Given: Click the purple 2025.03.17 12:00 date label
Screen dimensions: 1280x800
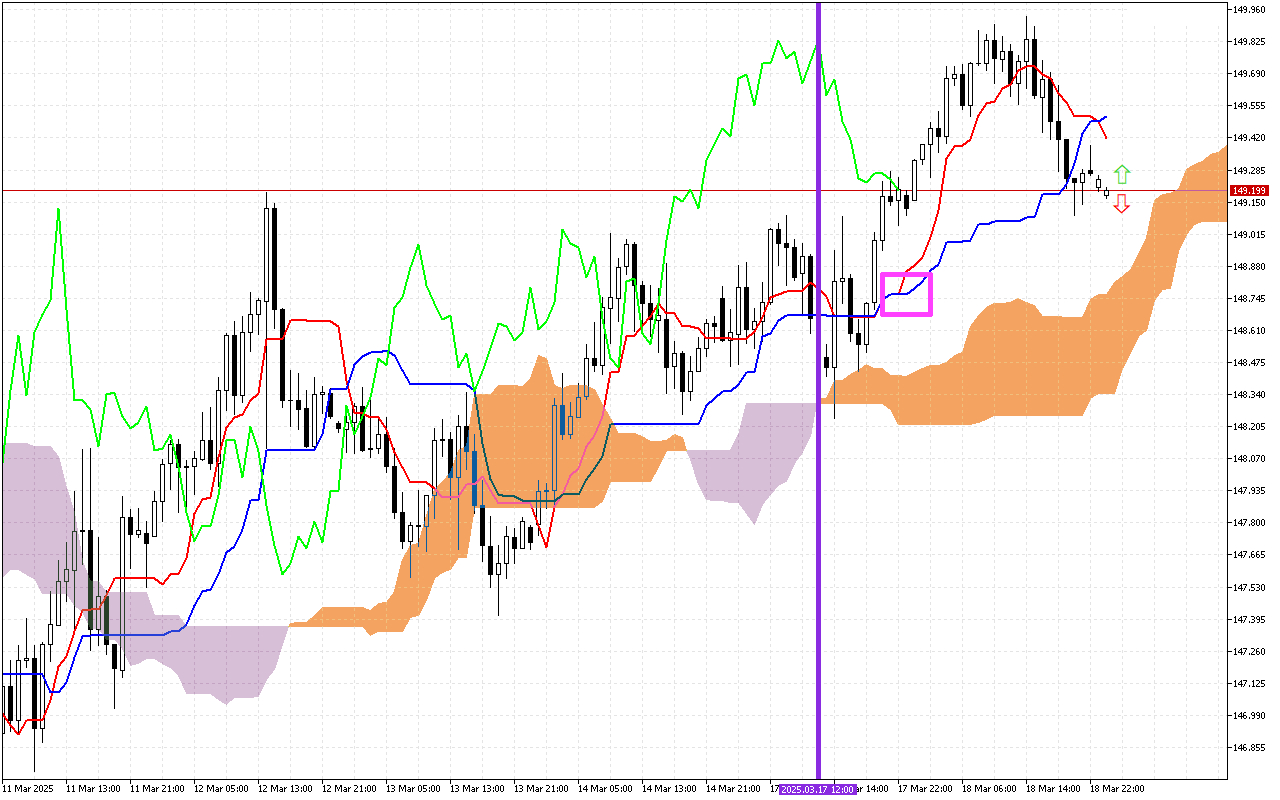Looking at the screenshot, I should click(818, 789).
